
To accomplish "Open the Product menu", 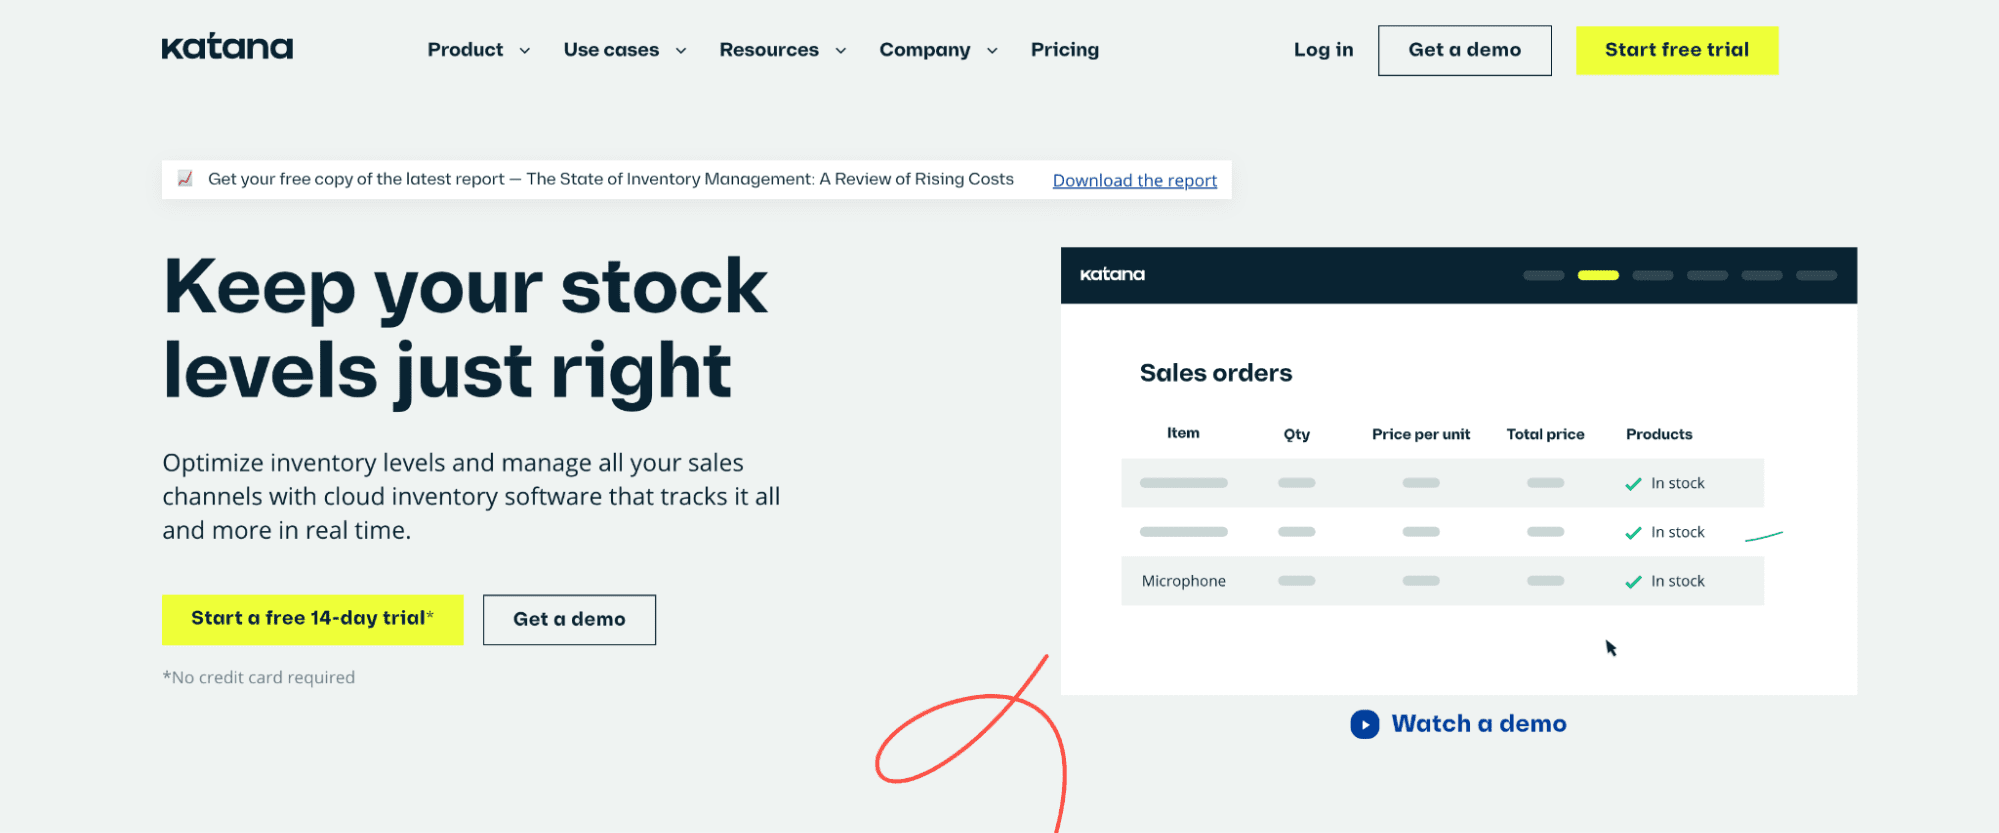I will 465,50.
